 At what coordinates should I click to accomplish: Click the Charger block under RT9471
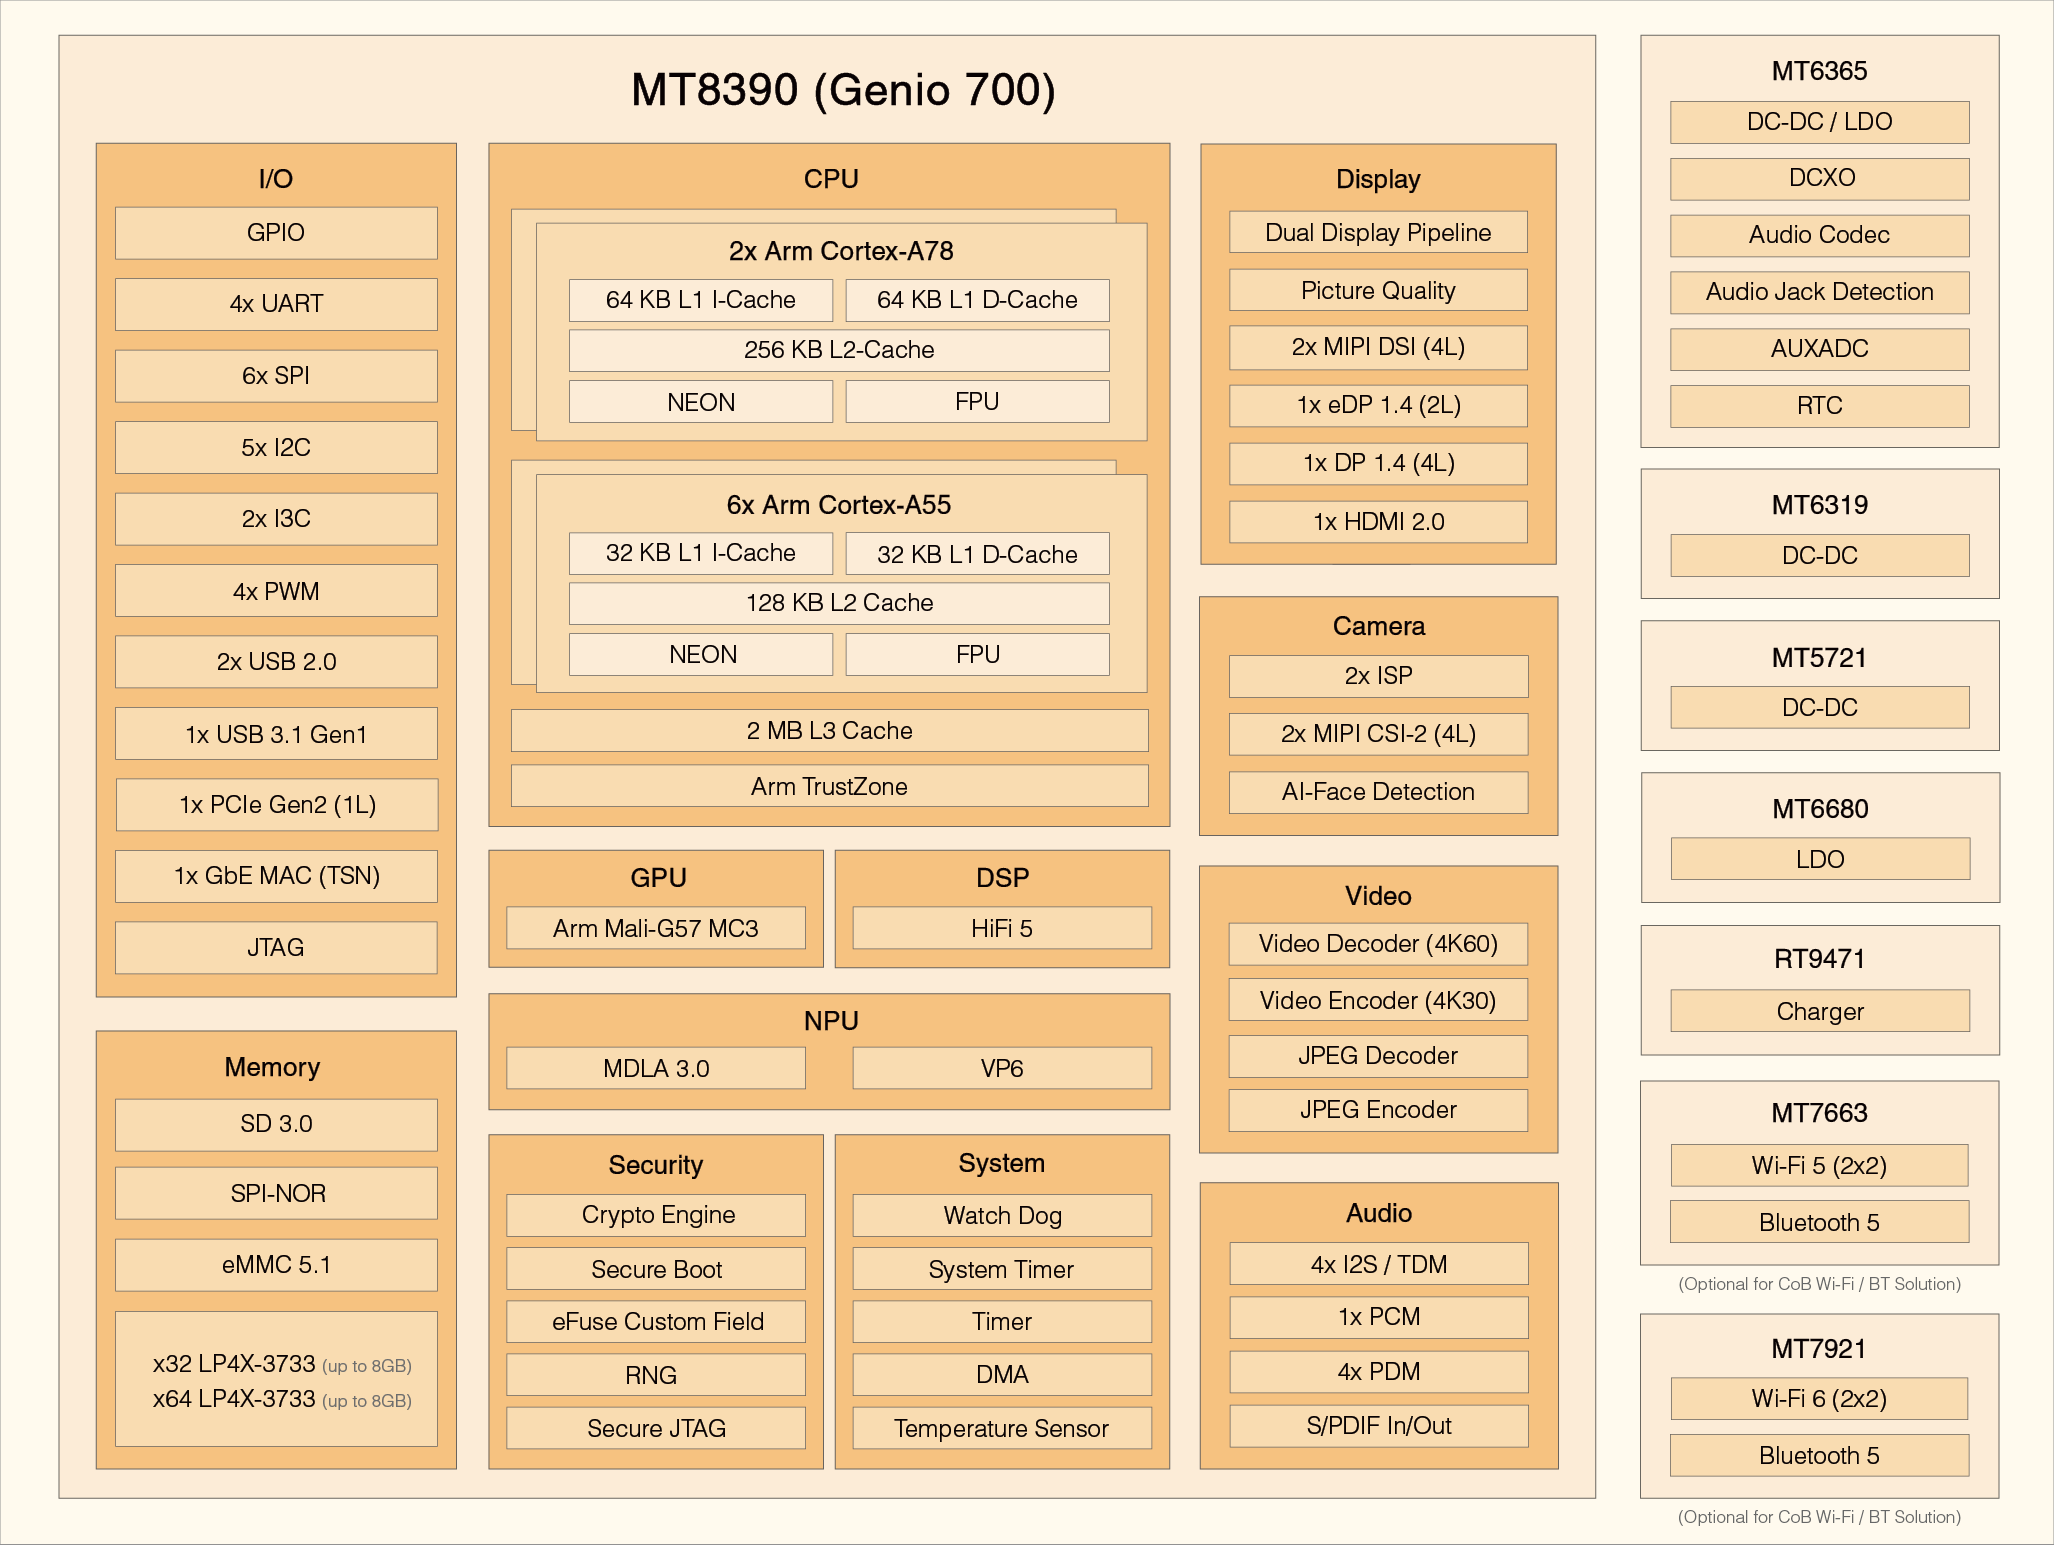(1819, 1012)
